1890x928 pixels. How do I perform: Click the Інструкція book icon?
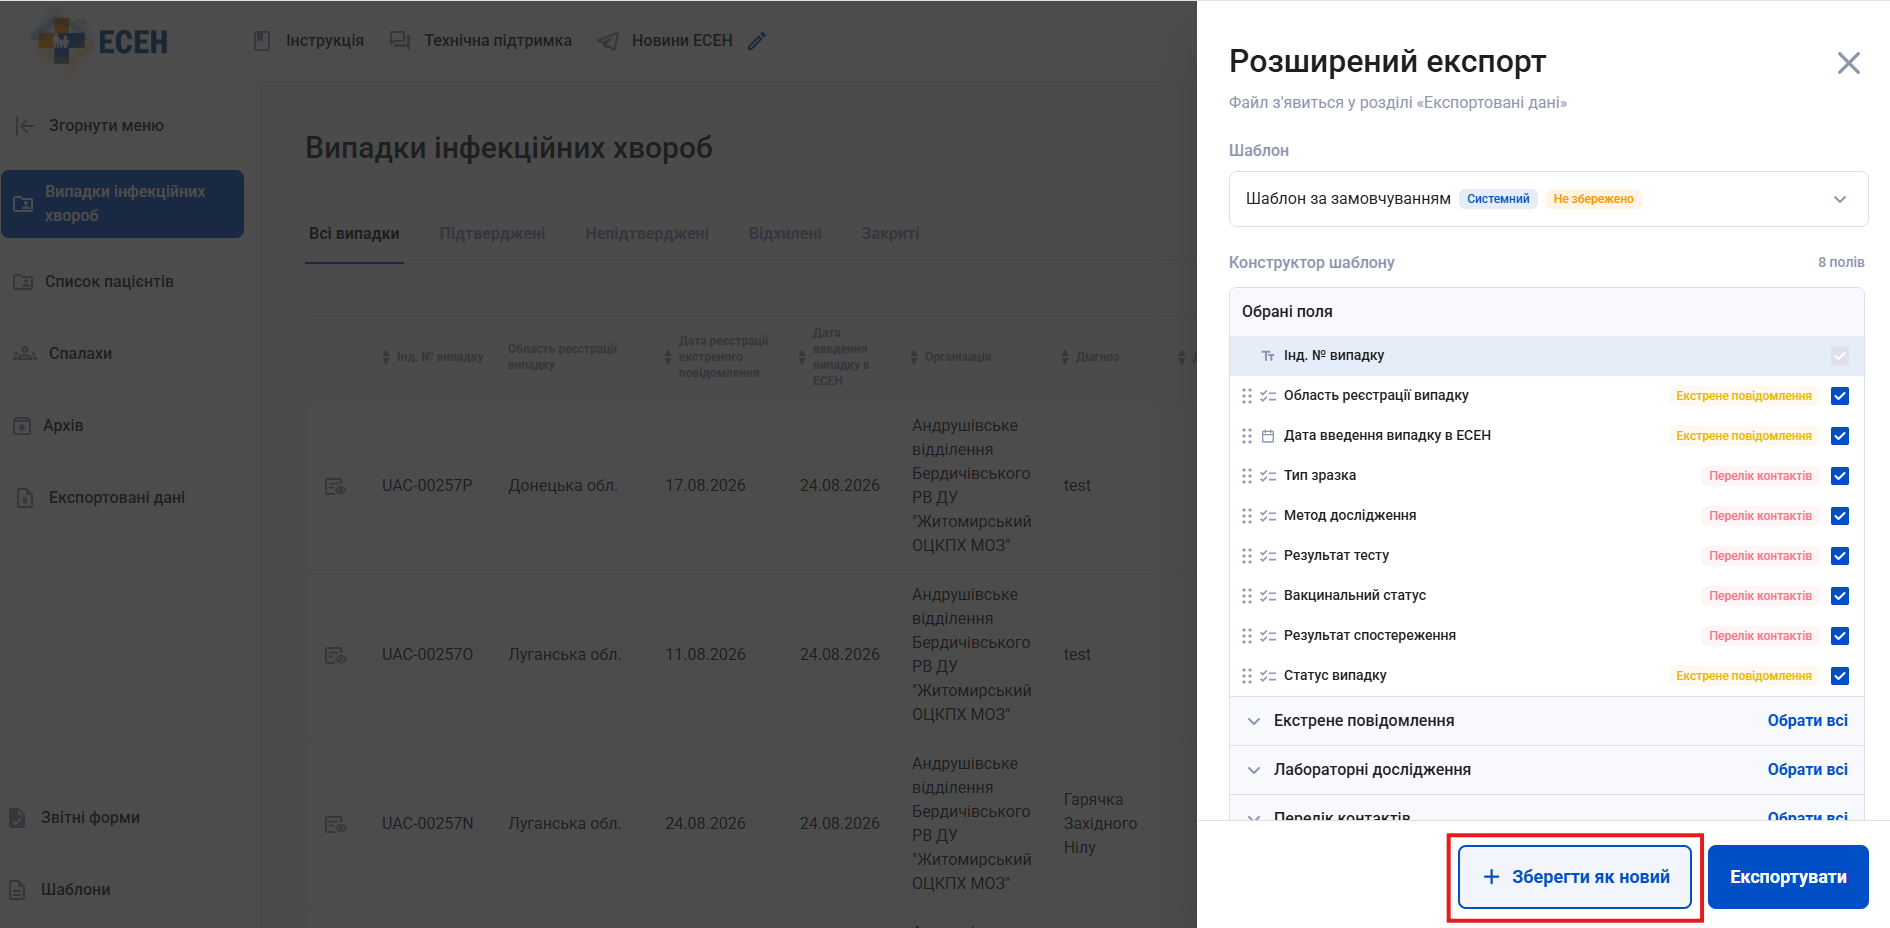[x=262, y=41]
